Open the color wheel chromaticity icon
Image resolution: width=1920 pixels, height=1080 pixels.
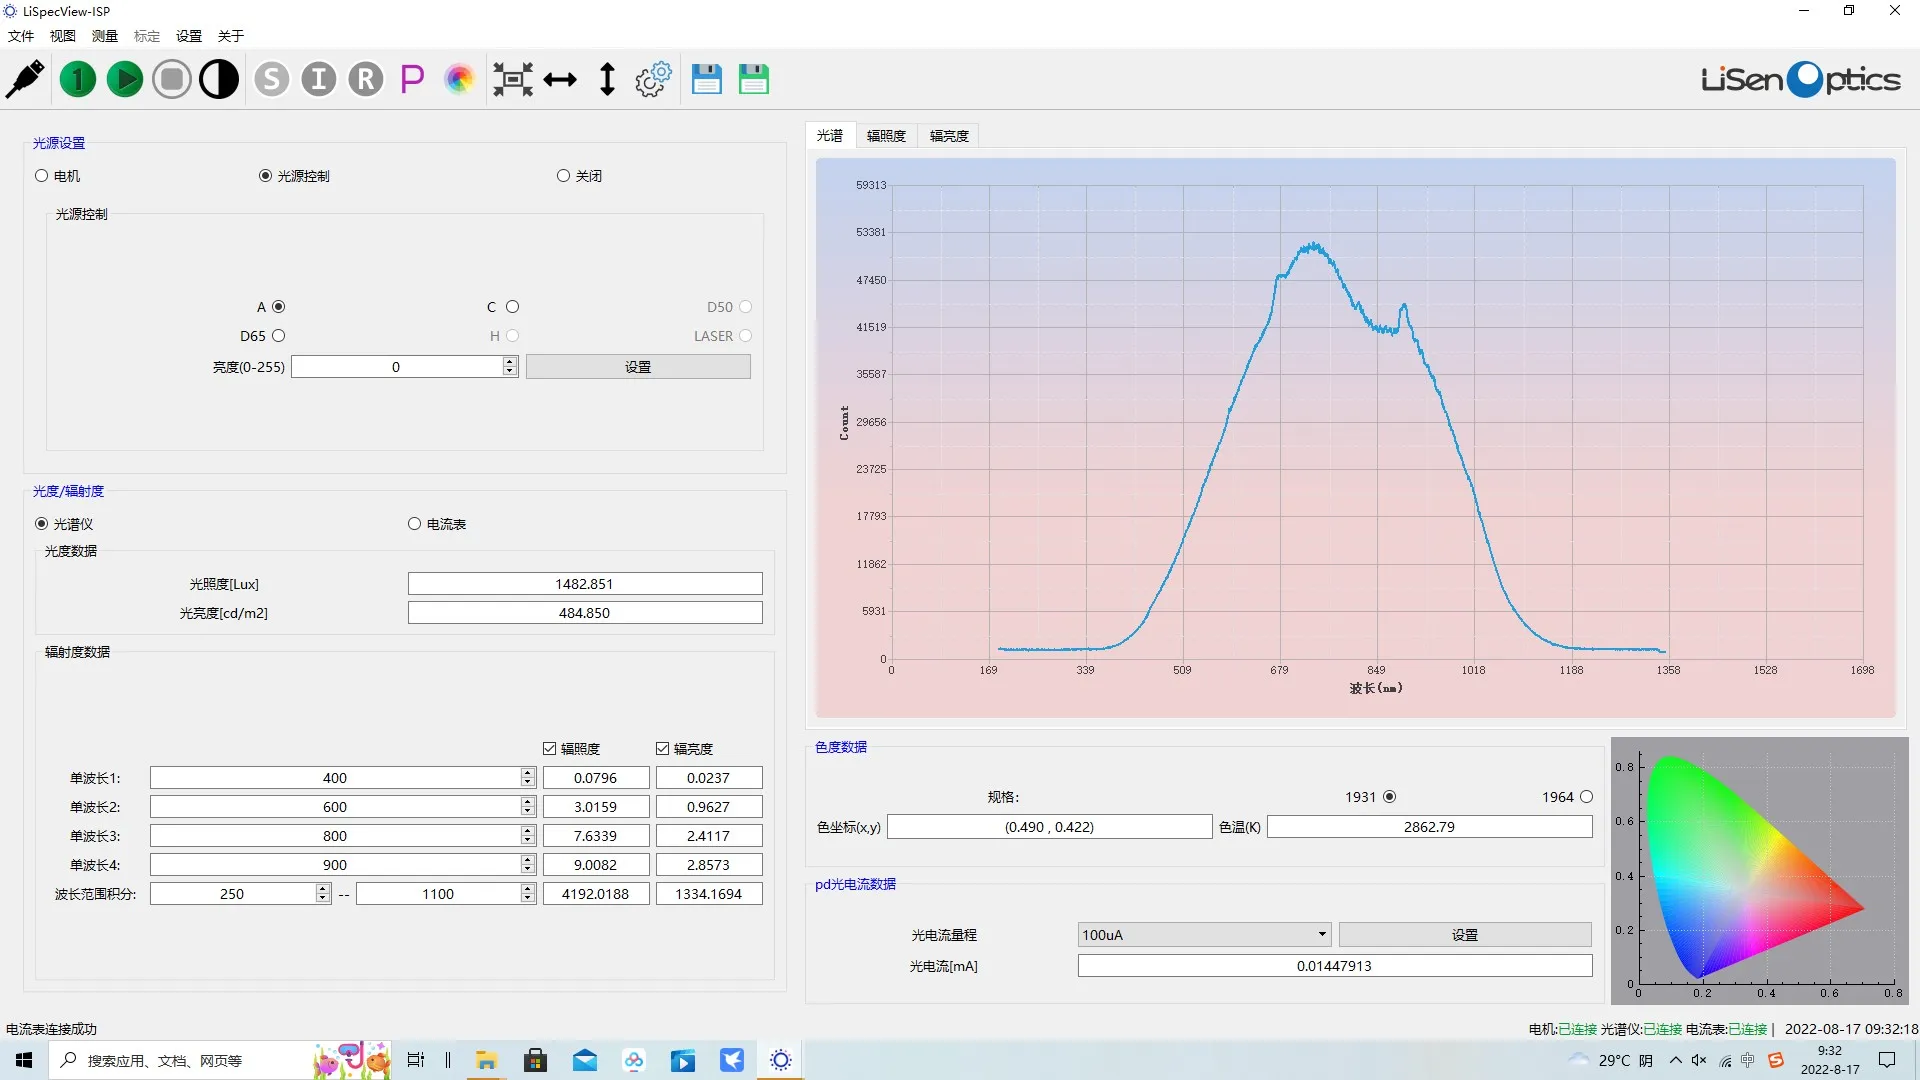459,79
